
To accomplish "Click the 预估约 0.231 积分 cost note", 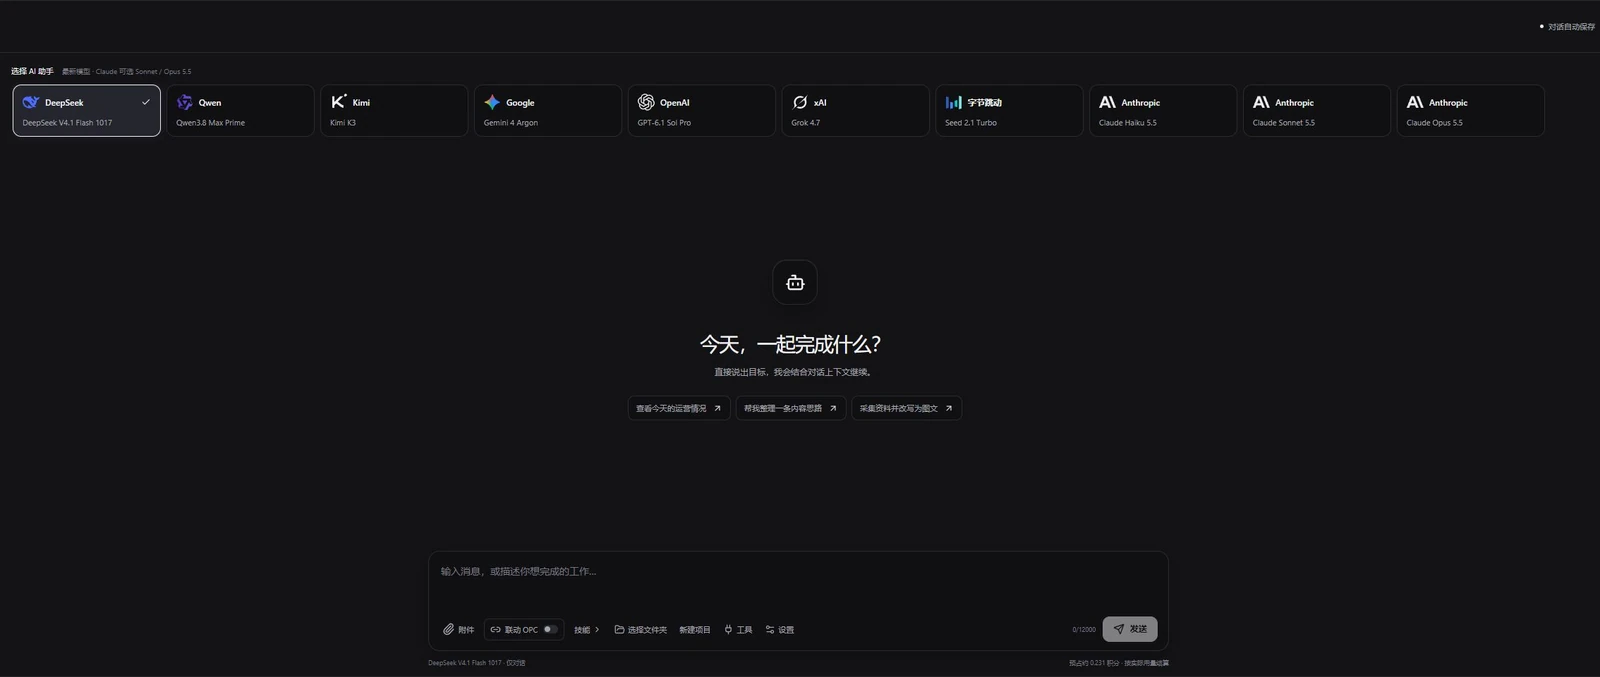I will coord(1094,663).
